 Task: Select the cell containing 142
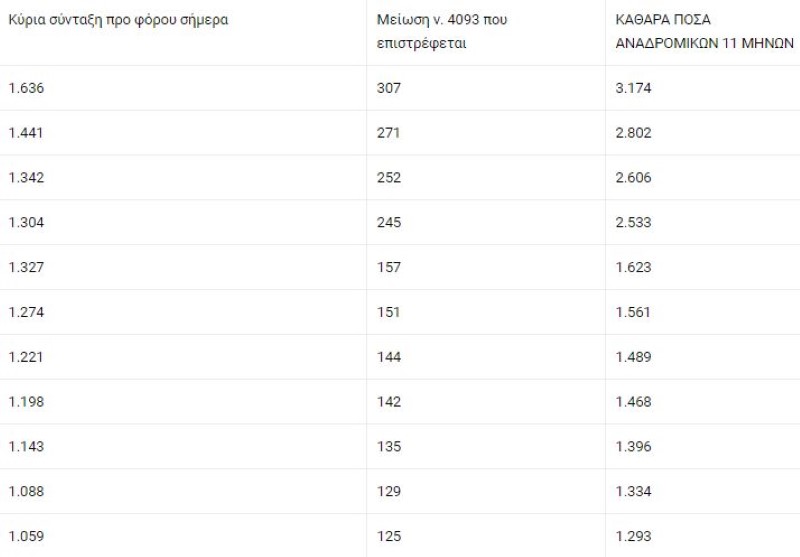(x=390, y=402)
